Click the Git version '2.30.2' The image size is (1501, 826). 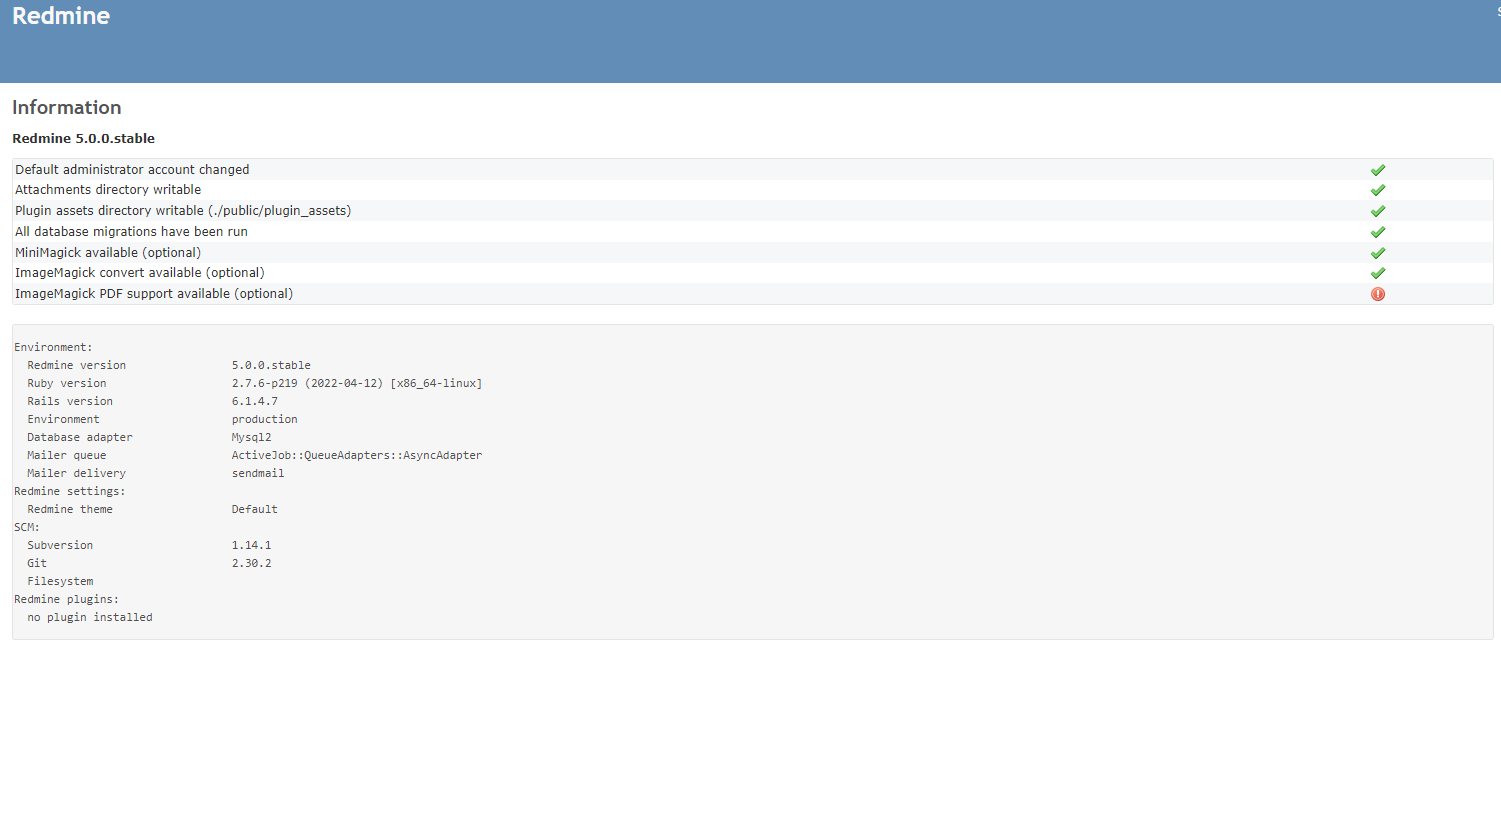(252, 564)
